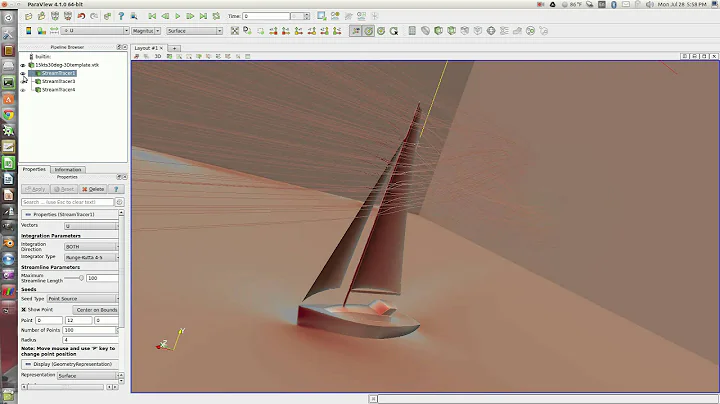Collapse Display (GeometryRepresentation) section

pos(70,364)
